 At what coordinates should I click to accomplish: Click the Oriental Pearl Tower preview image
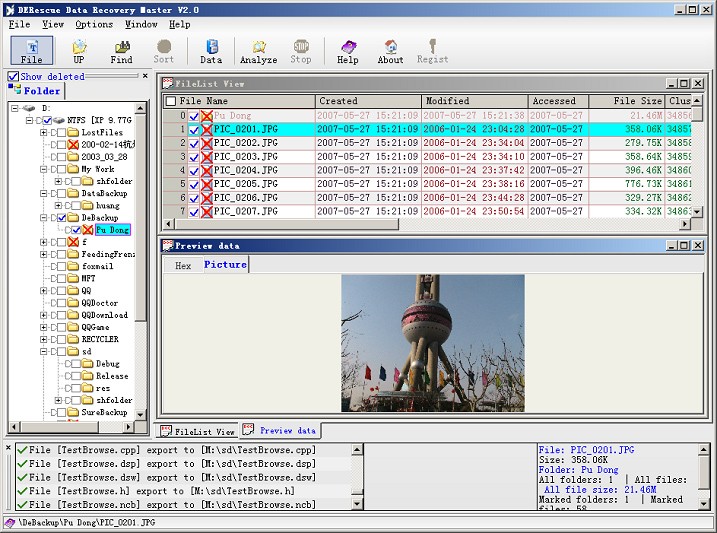coord(433,343)
